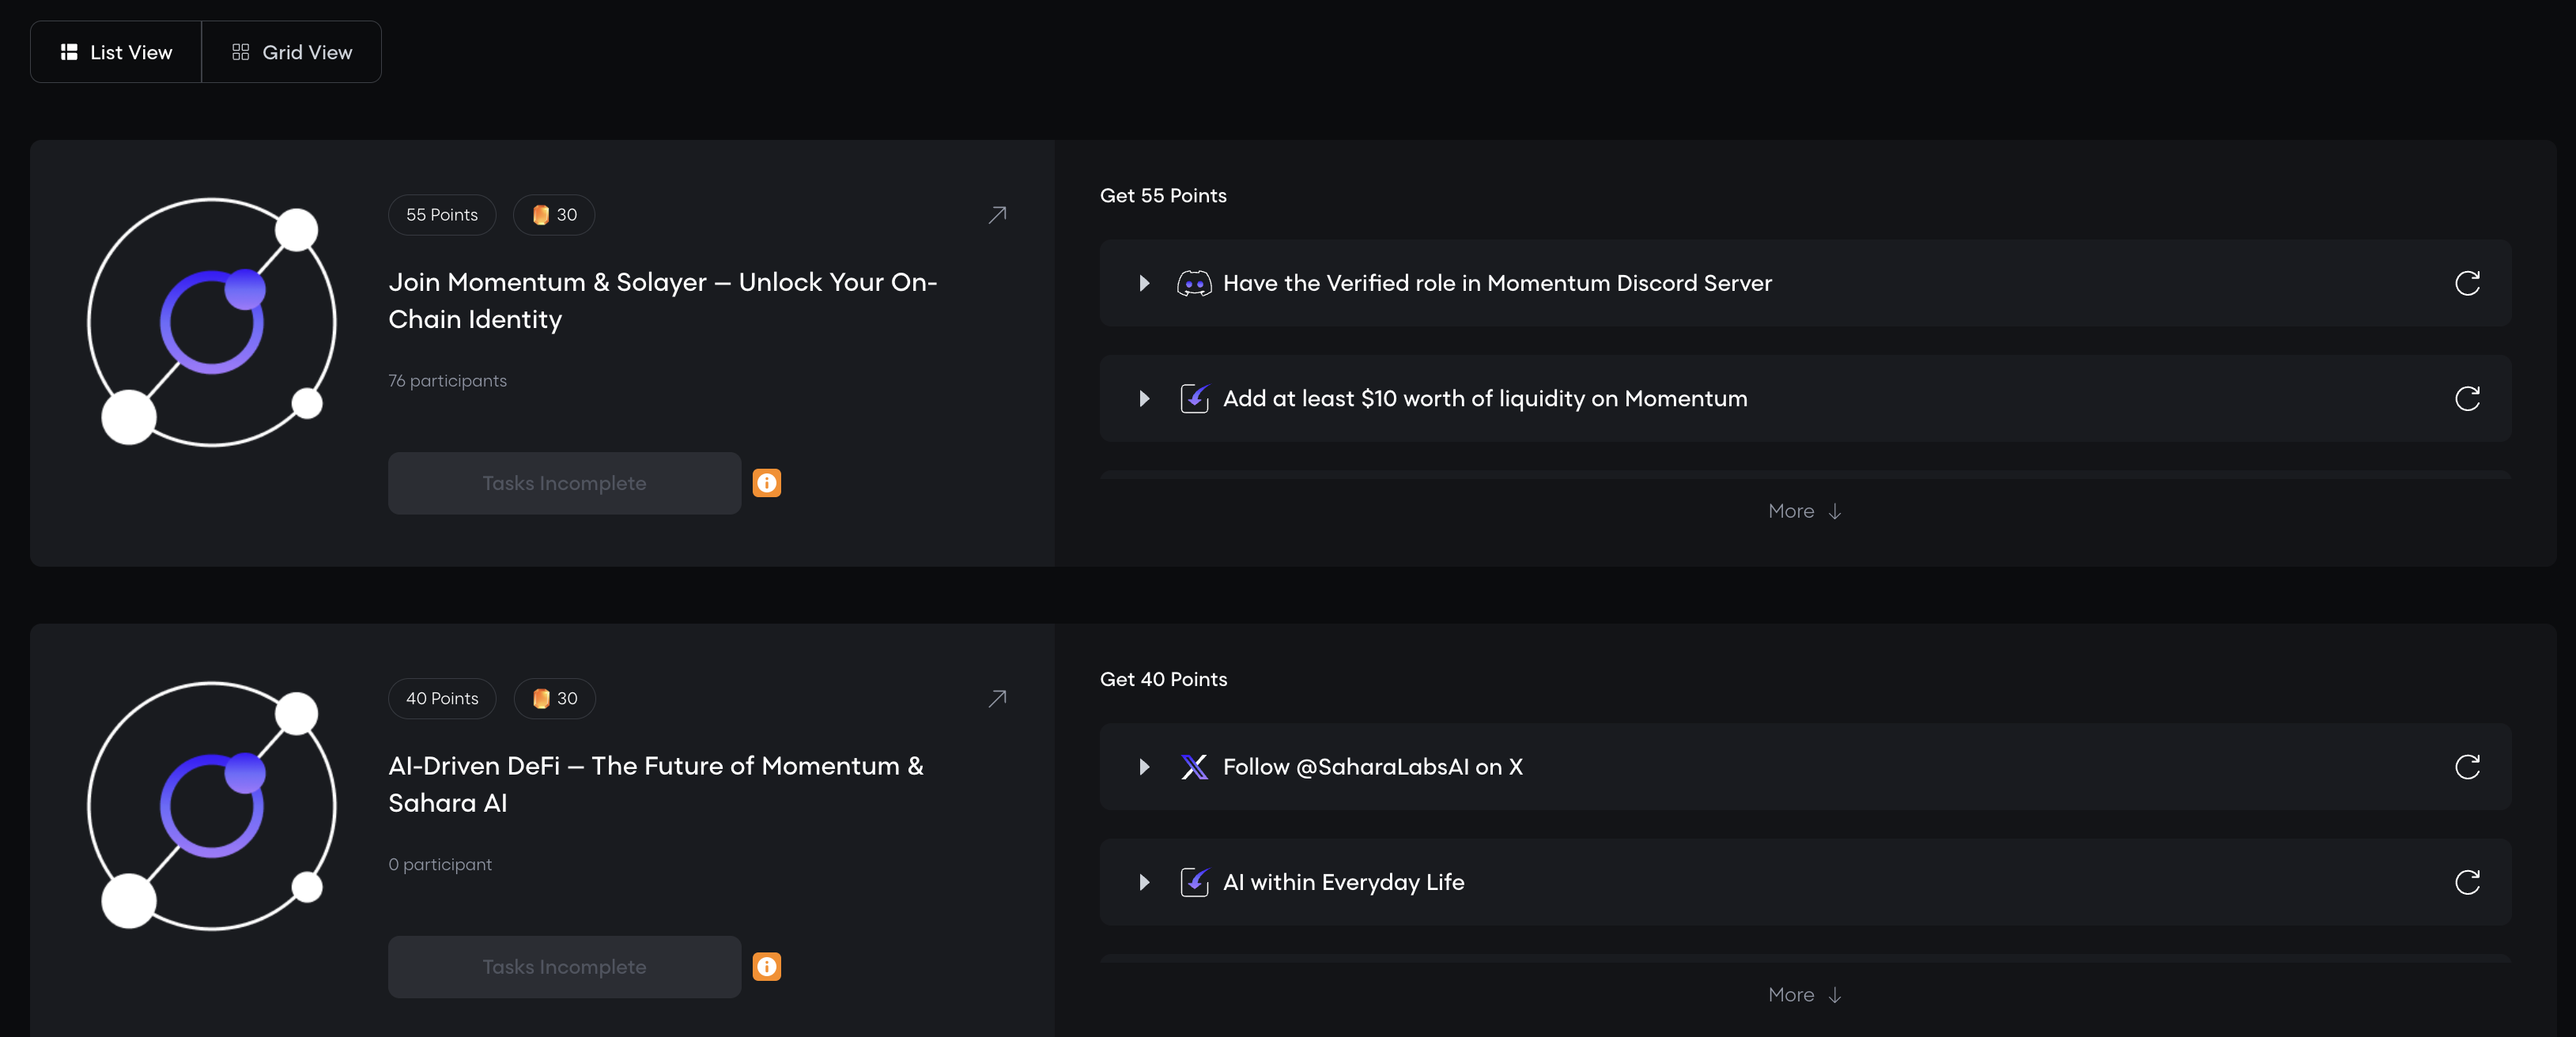Expand the Momentum Discord Verified role task
The image size is (2576, 1037).
[1144, 283]
